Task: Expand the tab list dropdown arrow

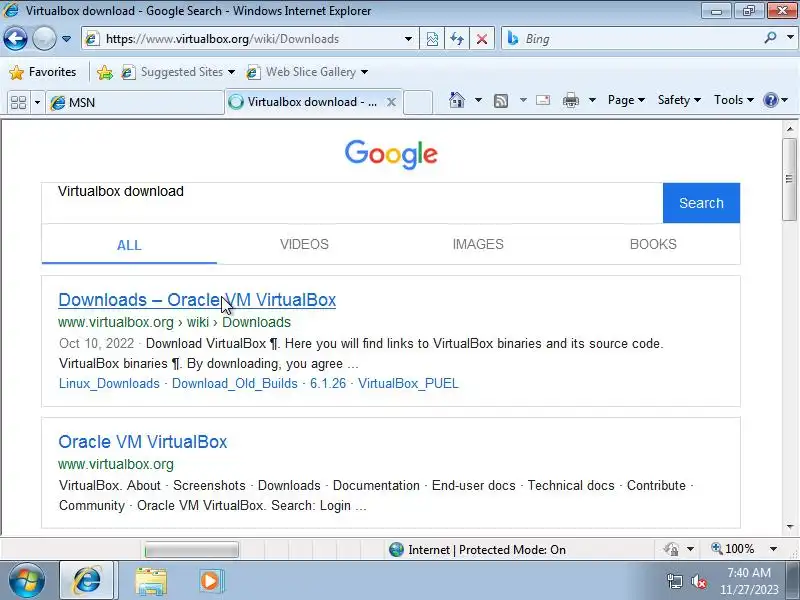Action: click(x=37, y=102)
